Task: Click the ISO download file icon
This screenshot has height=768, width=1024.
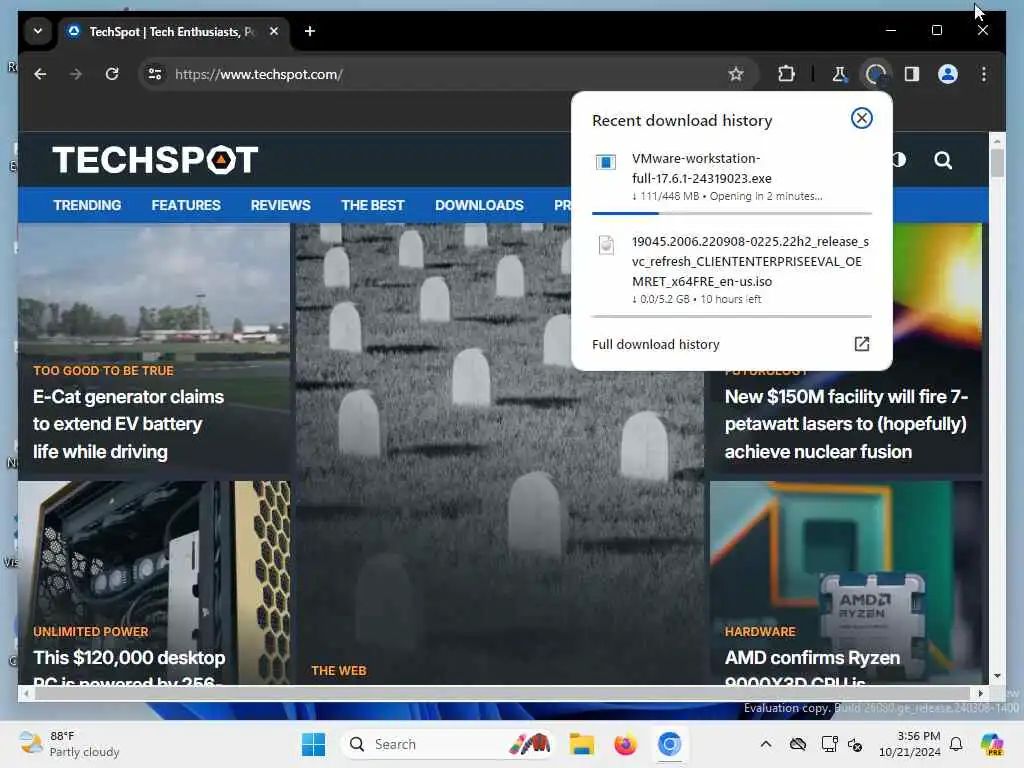Action: [x=606, y=245]
